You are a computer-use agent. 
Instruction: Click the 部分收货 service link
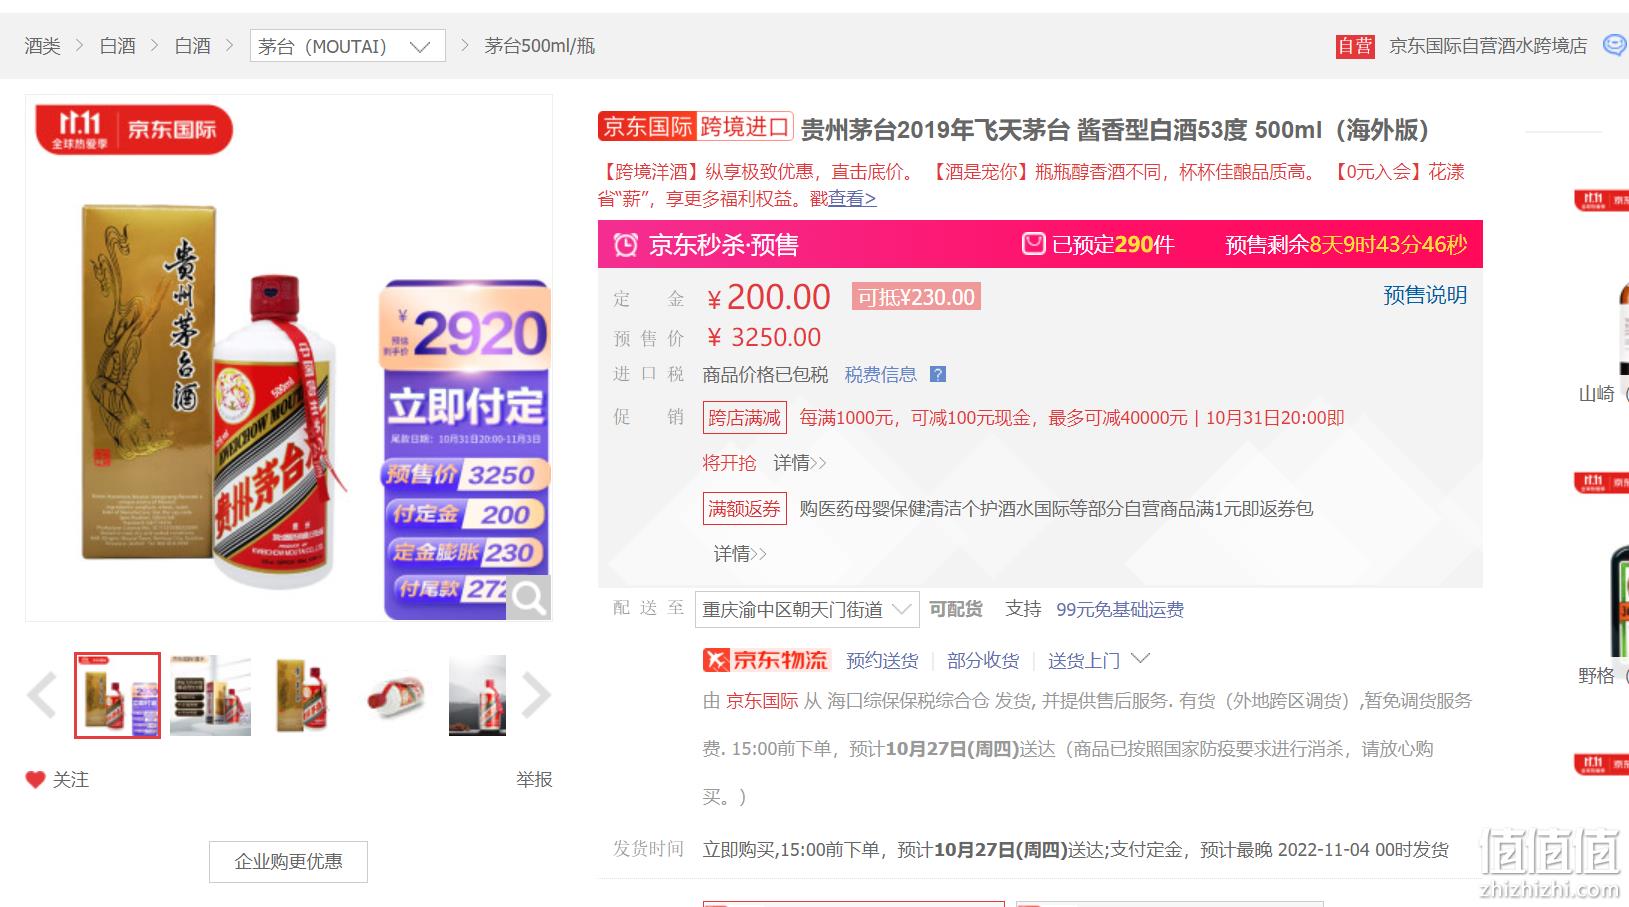click(x=983, y=661)
